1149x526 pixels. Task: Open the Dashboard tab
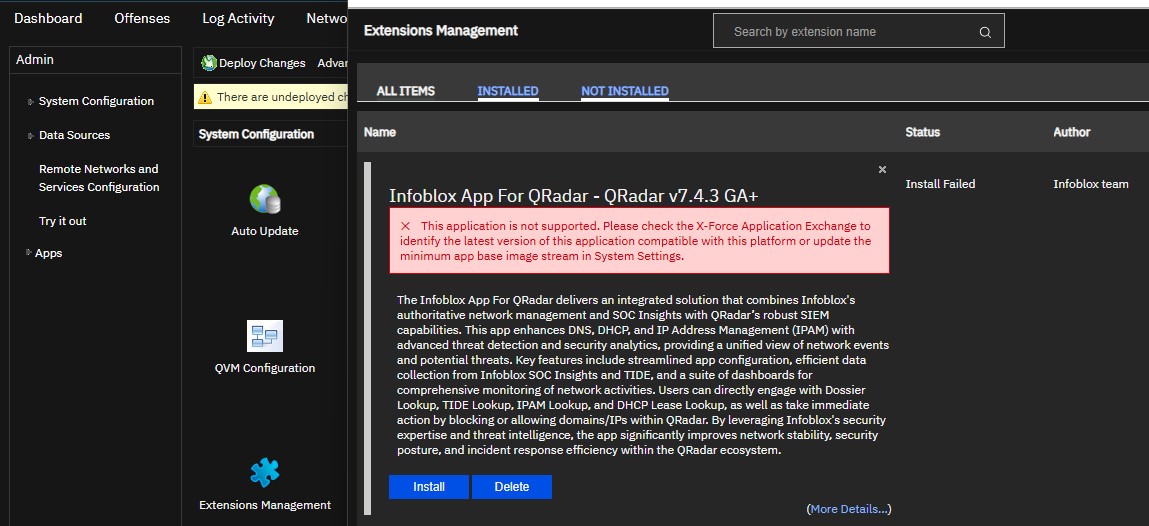[x=48, y=18]
